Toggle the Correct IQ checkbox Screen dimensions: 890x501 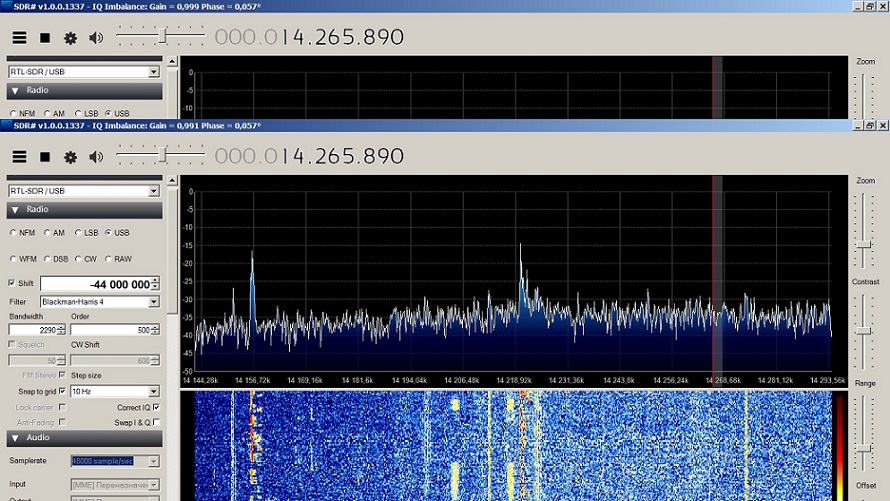click(156, 407)
